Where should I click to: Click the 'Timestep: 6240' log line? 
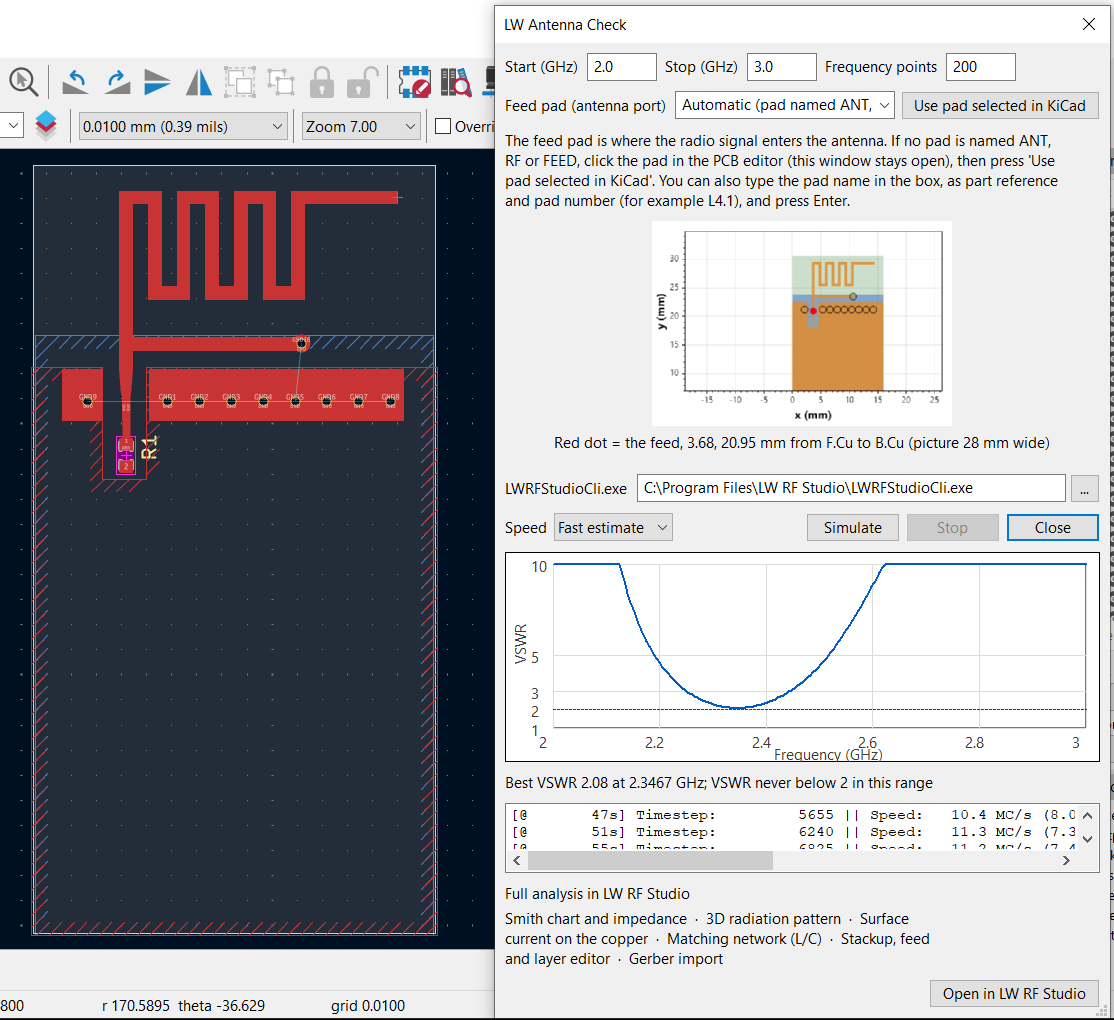tap(793, 832)
